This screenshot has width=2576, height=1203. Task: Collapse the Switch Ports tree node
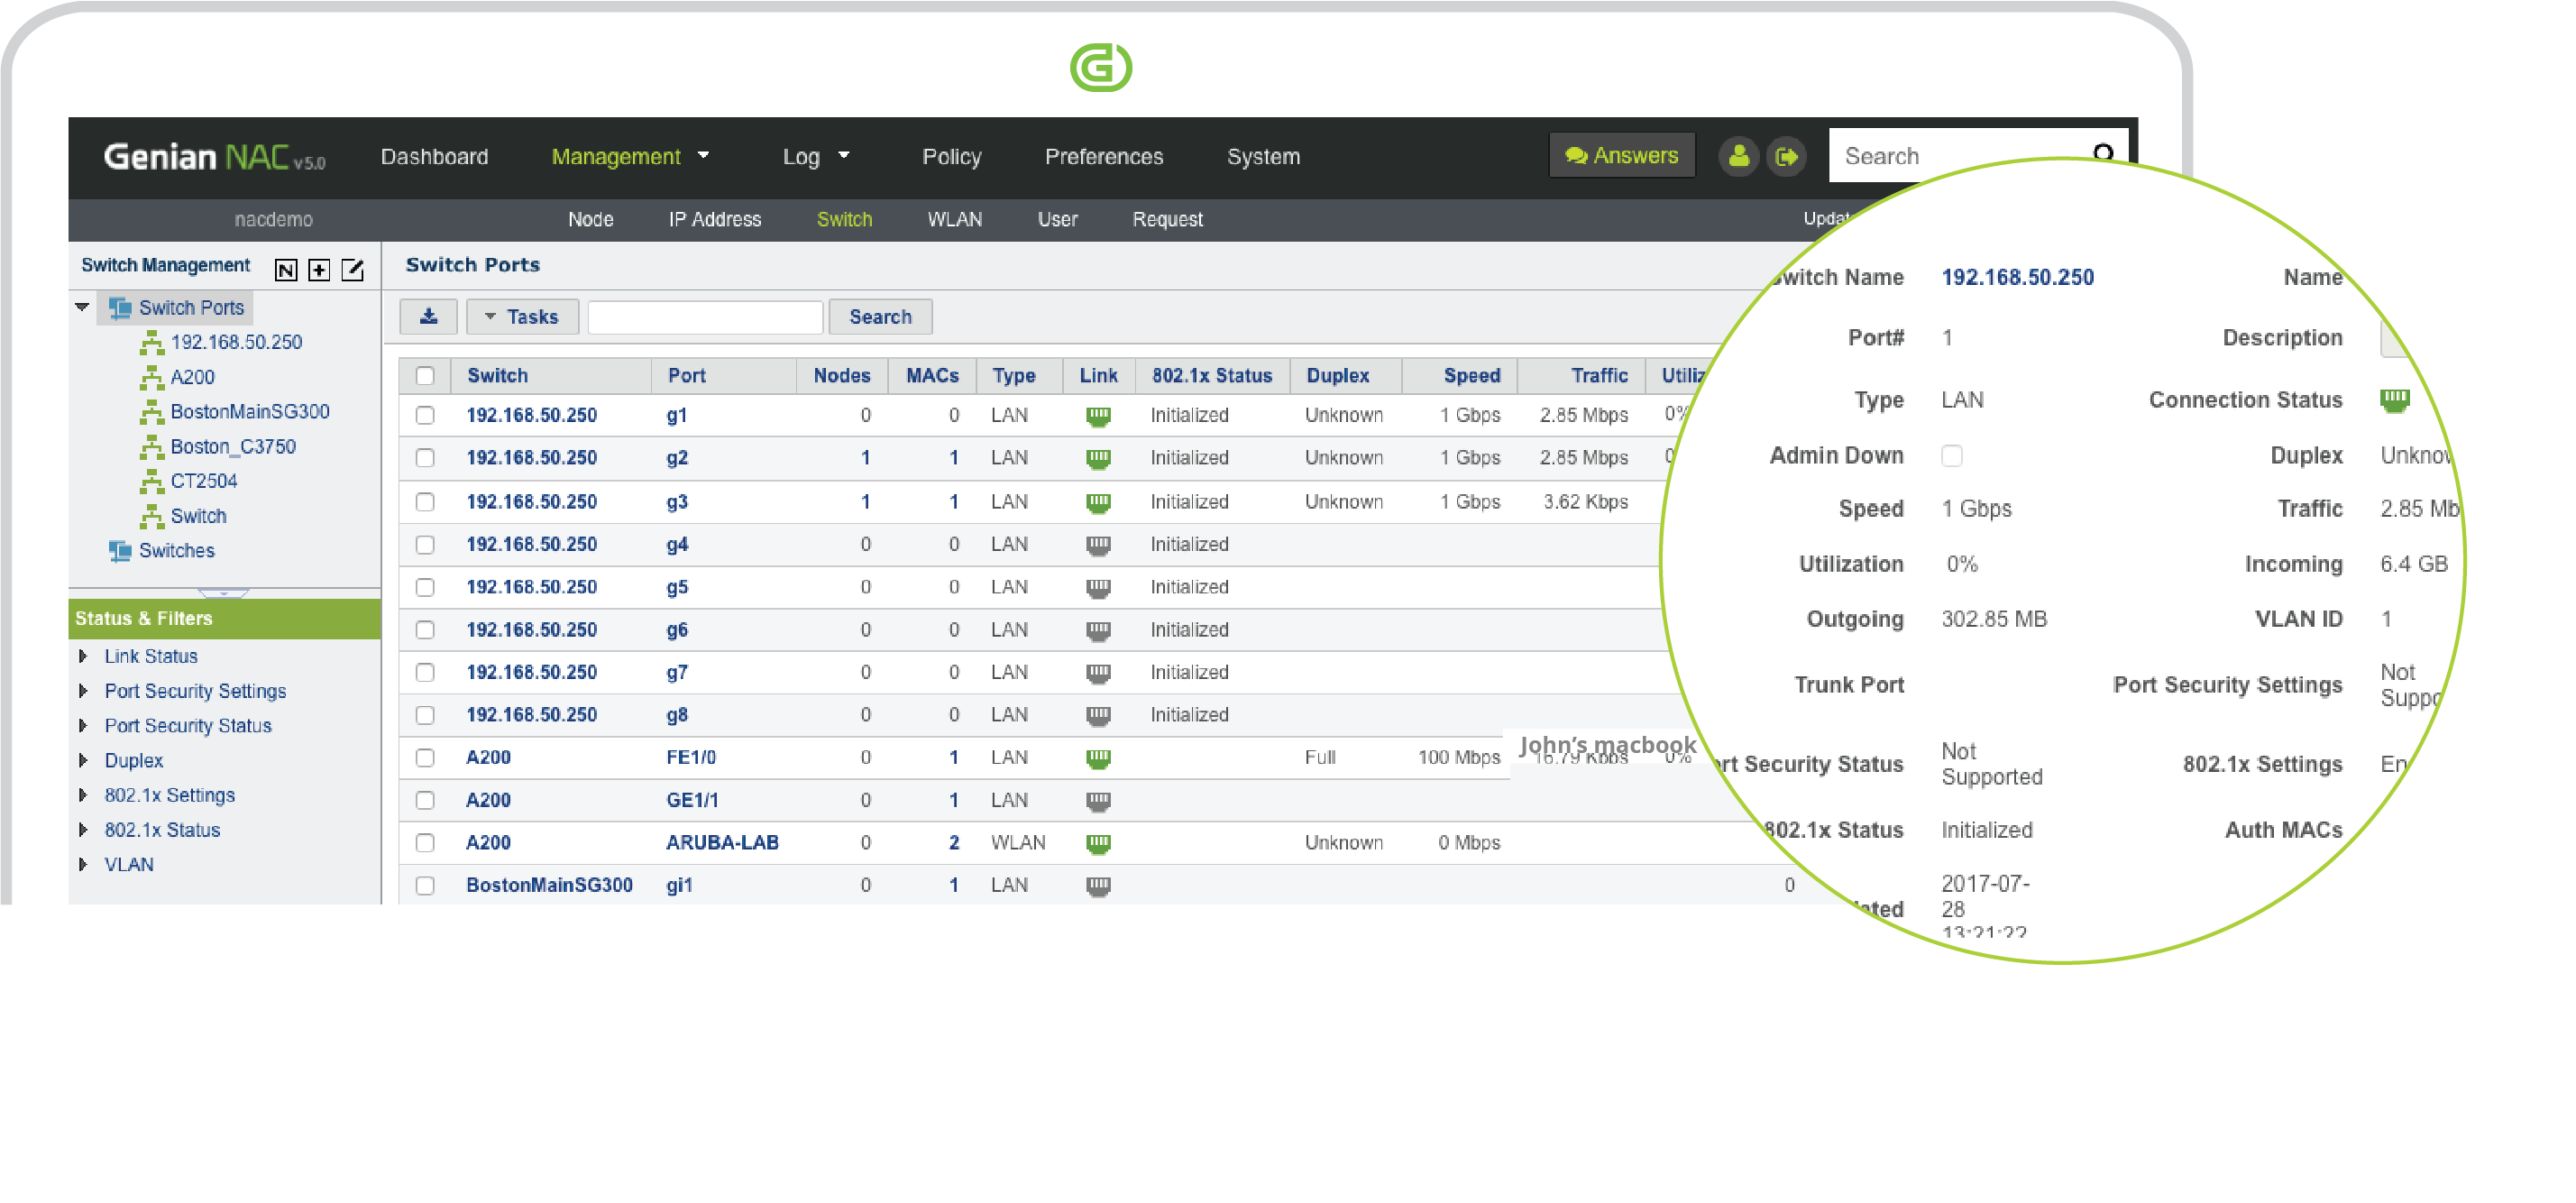tap(82, 307)
